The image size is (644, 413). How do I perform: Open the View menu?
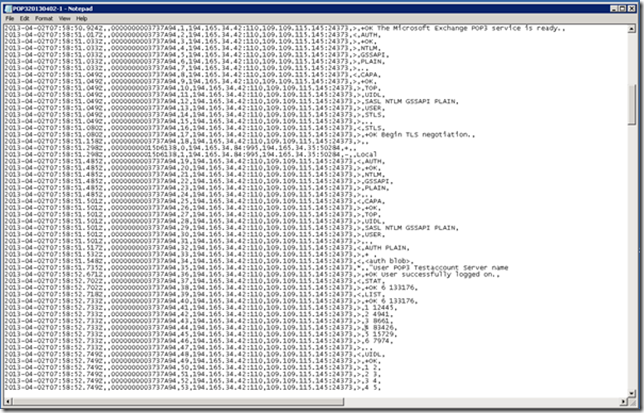pos(66,18)
